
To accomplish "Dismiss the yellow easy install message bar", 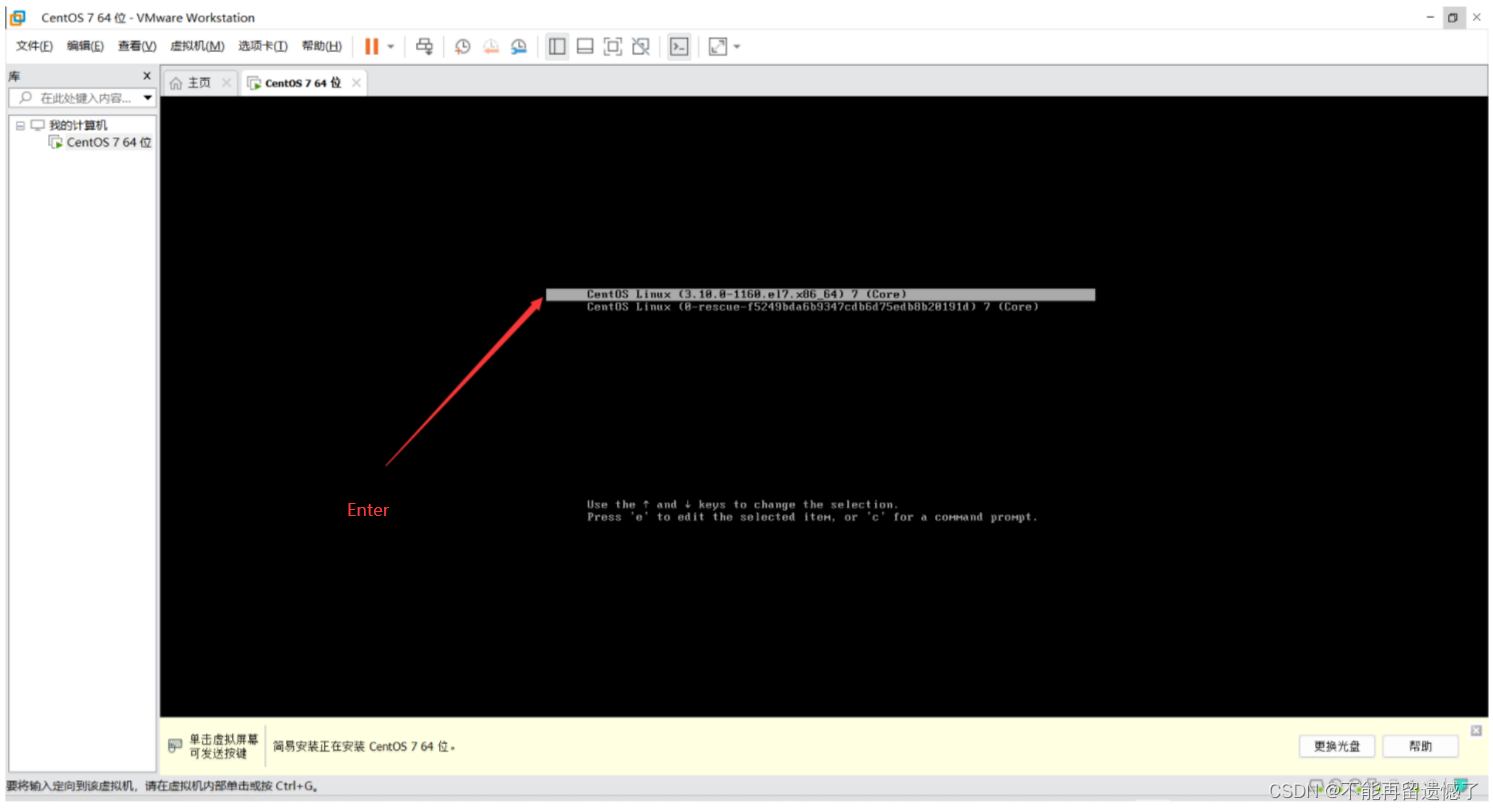I will 1476,730.
